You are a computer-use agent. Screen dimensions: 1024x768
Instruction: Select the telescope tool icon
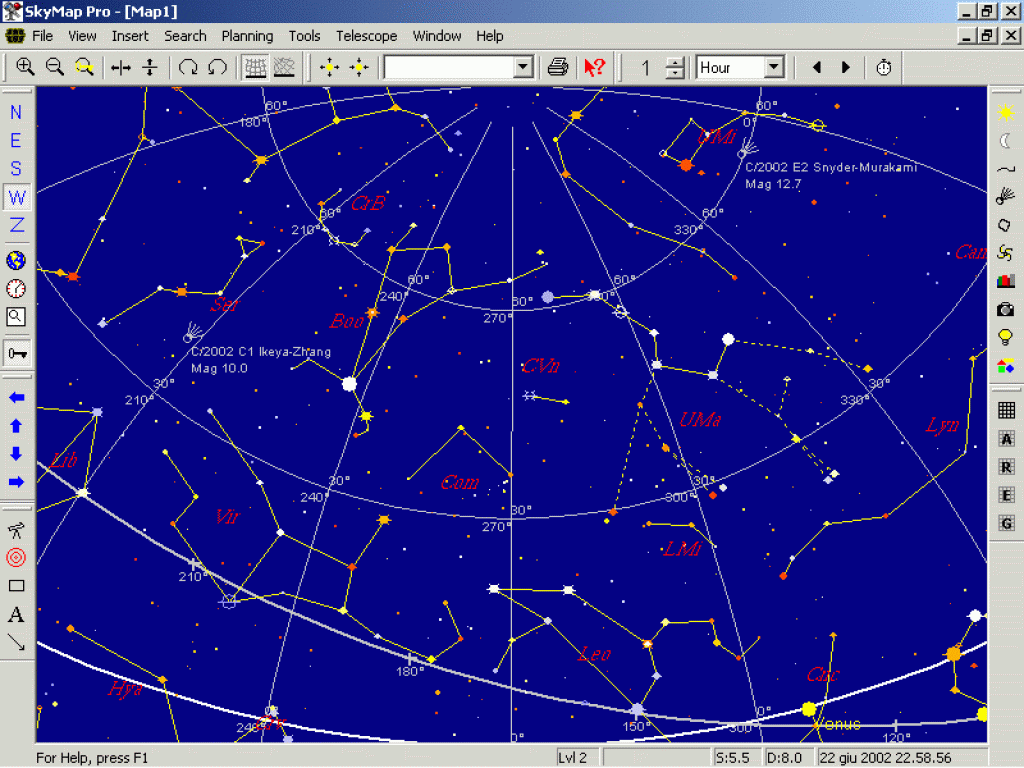coord(16,529)
